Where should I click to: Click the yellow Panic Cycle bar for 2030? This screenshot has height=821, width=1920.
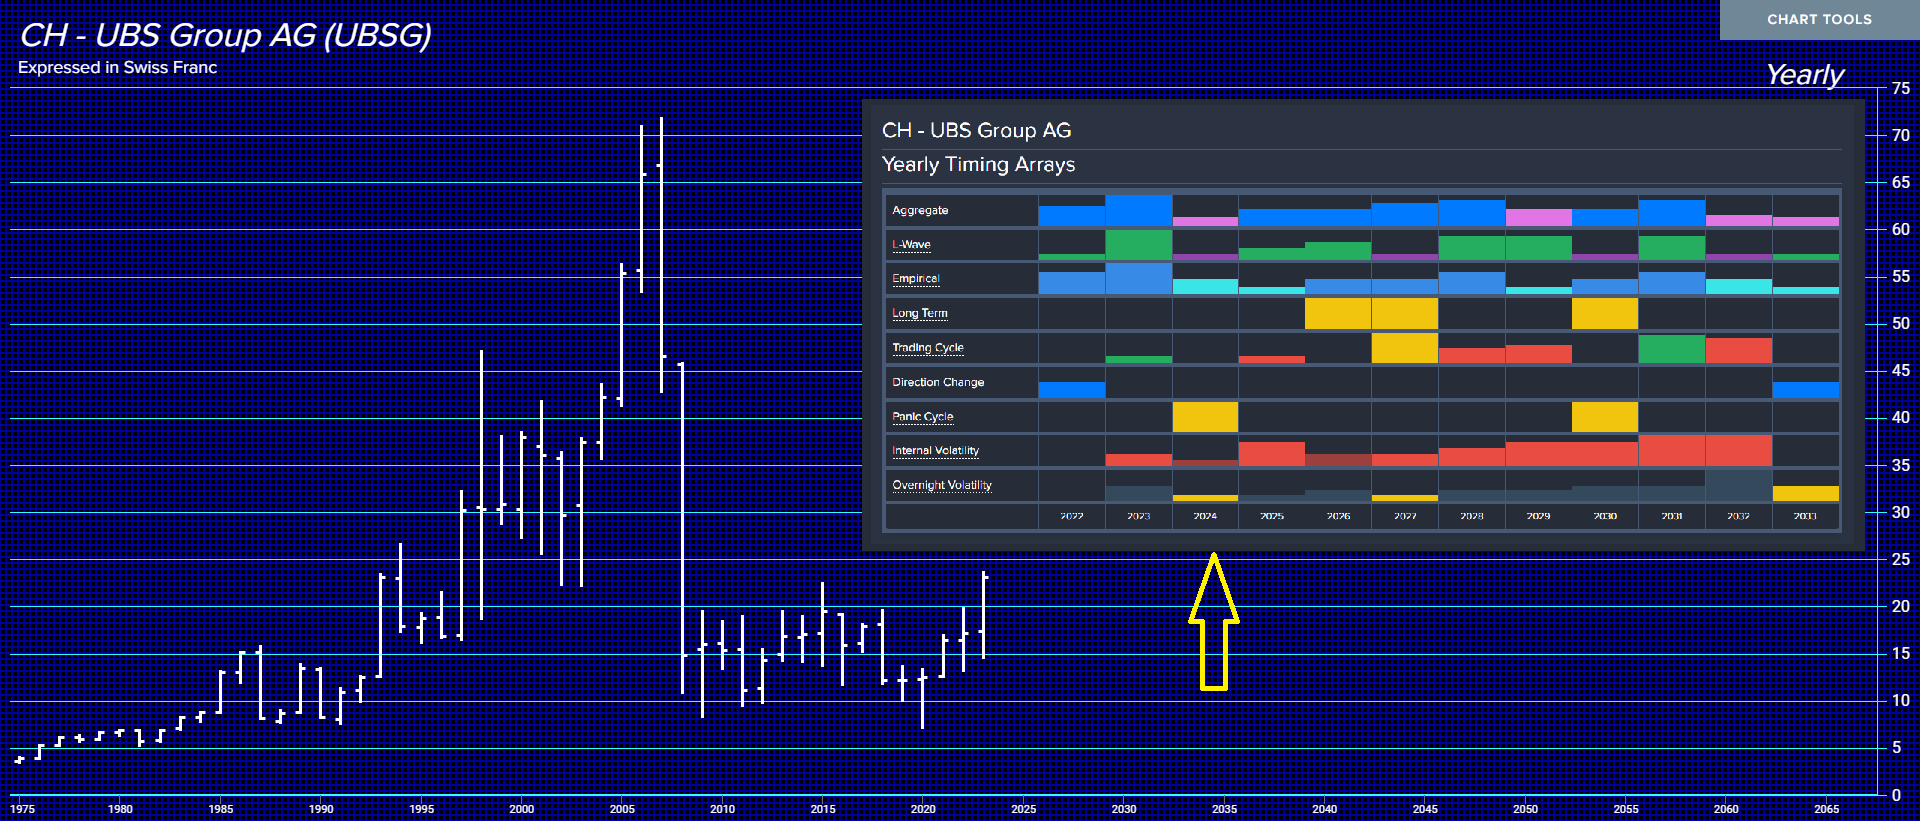[1605, 416]
